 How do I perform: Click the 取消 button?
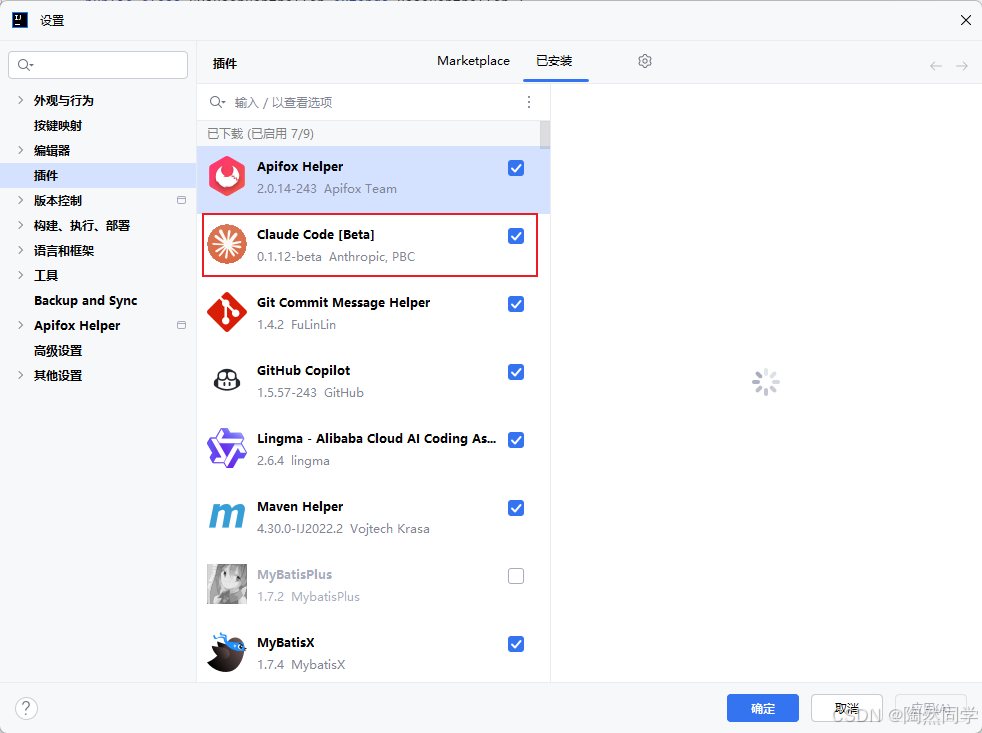pyautogui.click(x=847, y=709)
